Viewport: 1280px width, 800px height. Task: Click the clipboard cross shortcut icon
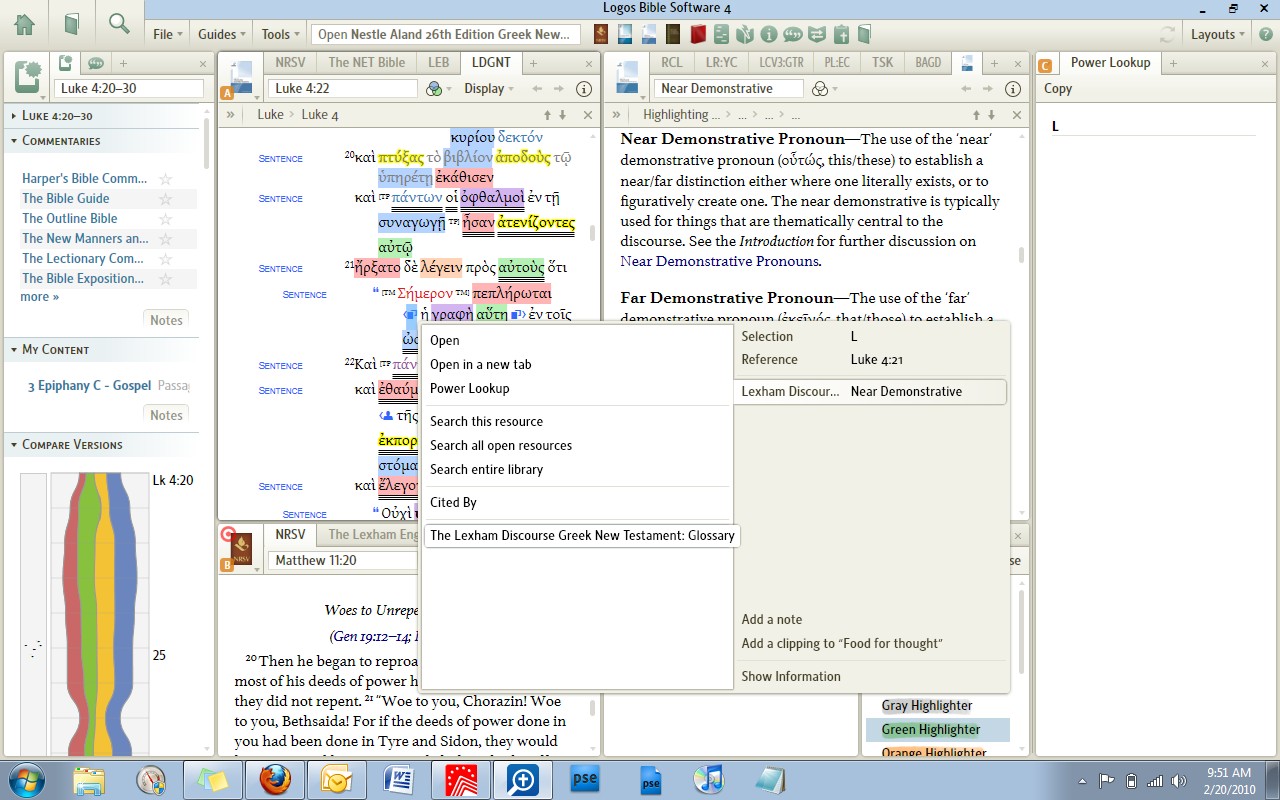[841, 34]
